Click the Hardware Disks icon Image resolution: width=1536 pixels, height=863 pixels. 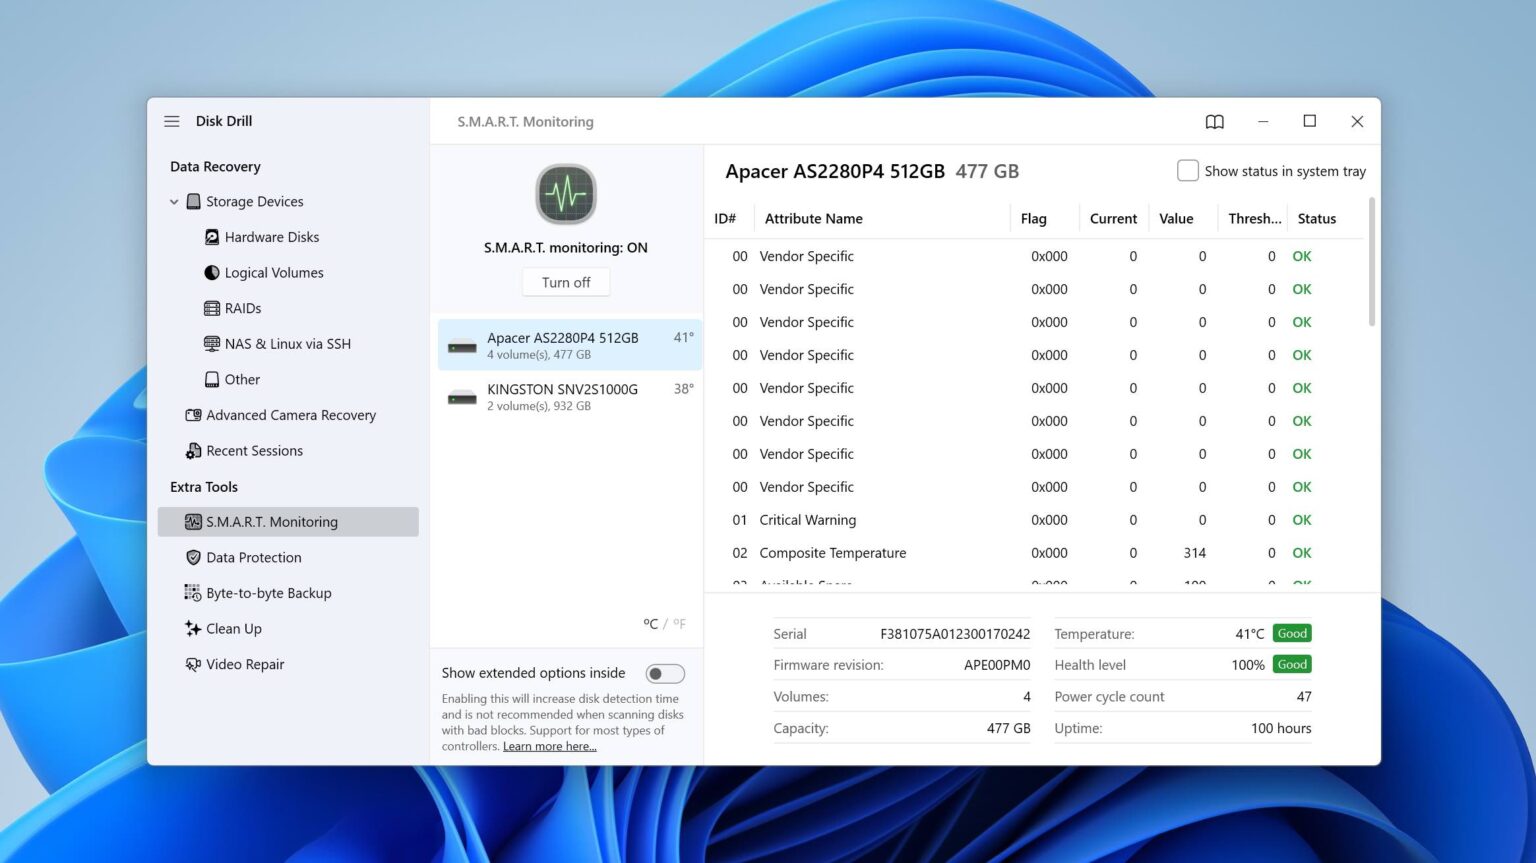click(212, 237)
